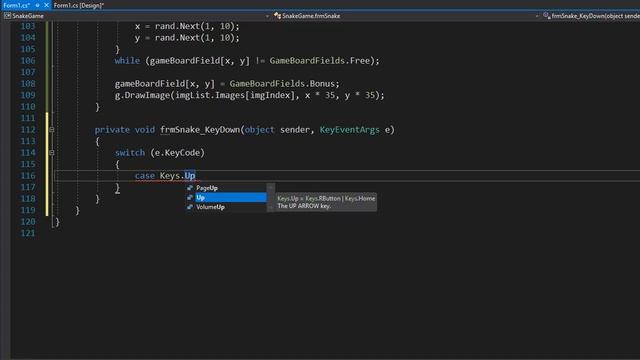Collapse the switch block on line 114
This screenshot has height=360, width=640.
click(x=52, y=153)
